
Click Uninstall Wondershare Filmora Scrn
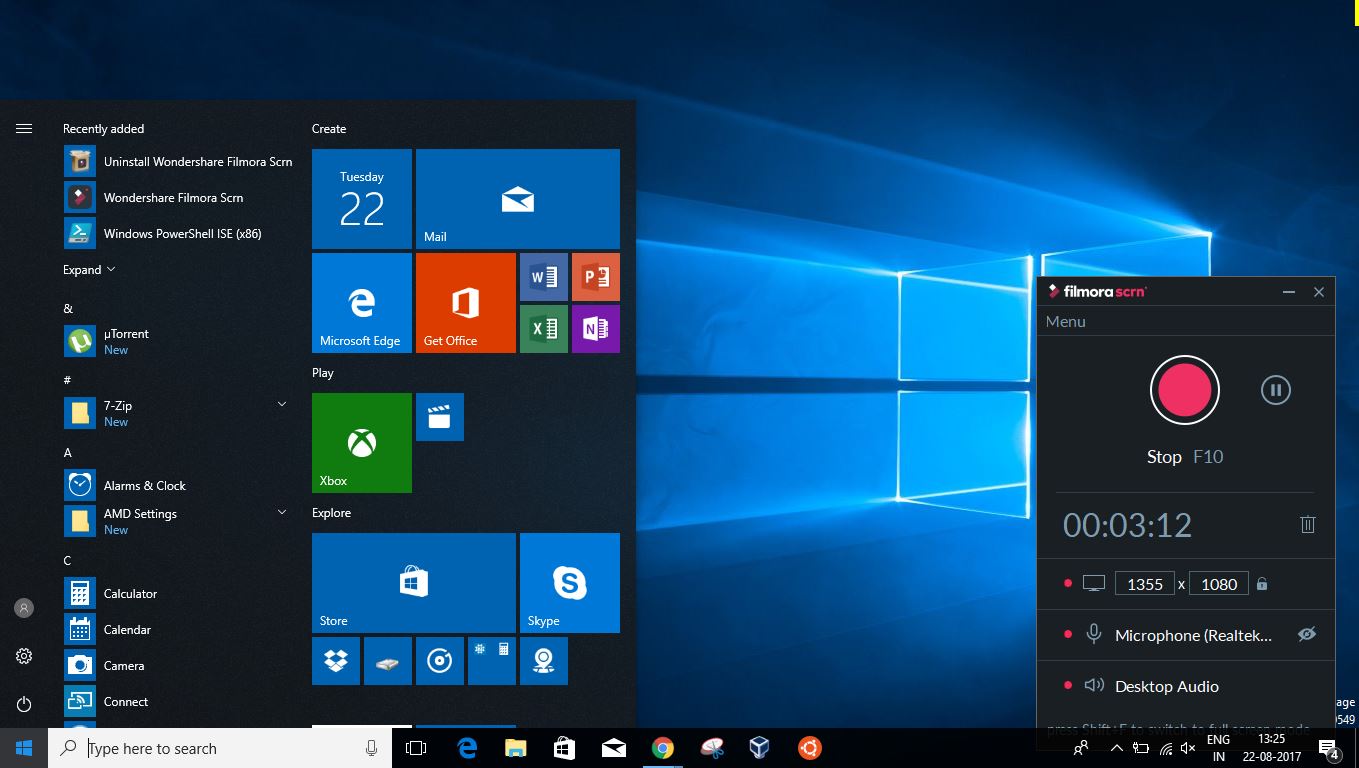click(197, 161)
